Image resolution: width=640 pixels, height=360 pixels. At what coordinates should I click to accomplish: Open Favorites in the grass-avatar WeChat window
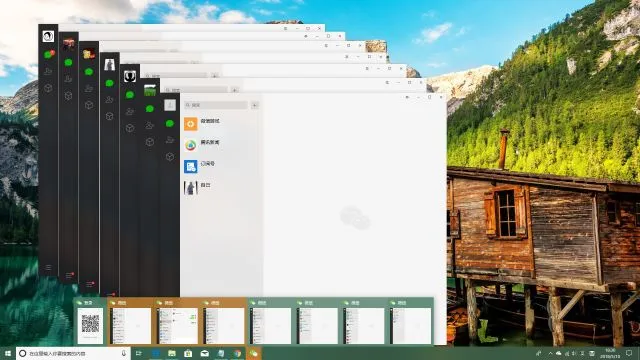pyautogui.click(x=150, y=142)
